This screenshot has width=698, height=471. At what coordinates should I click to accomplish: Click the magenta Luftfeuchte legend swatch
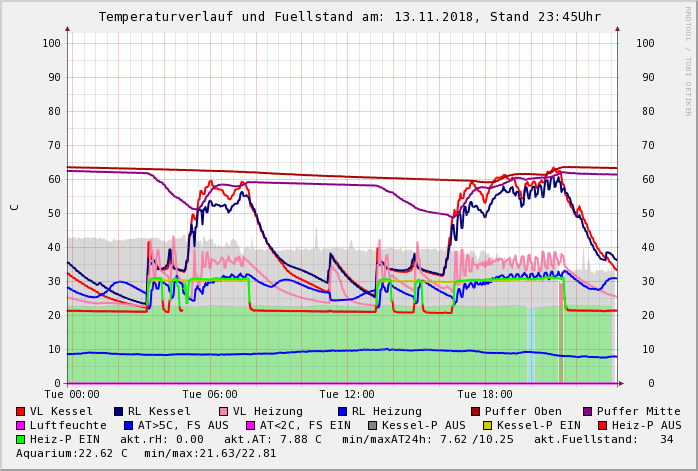pyautogui.click(x=21, y=425)
